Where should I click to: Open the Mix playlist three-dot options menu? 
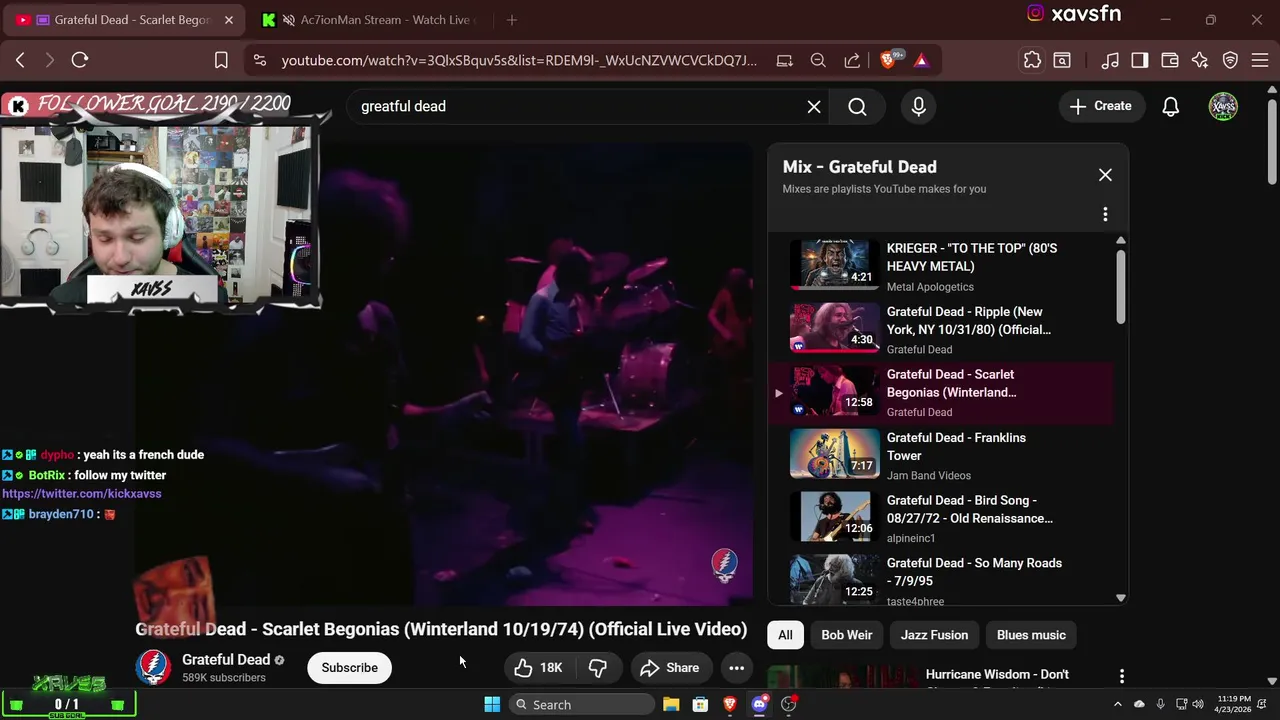(x=1105, y=214)
